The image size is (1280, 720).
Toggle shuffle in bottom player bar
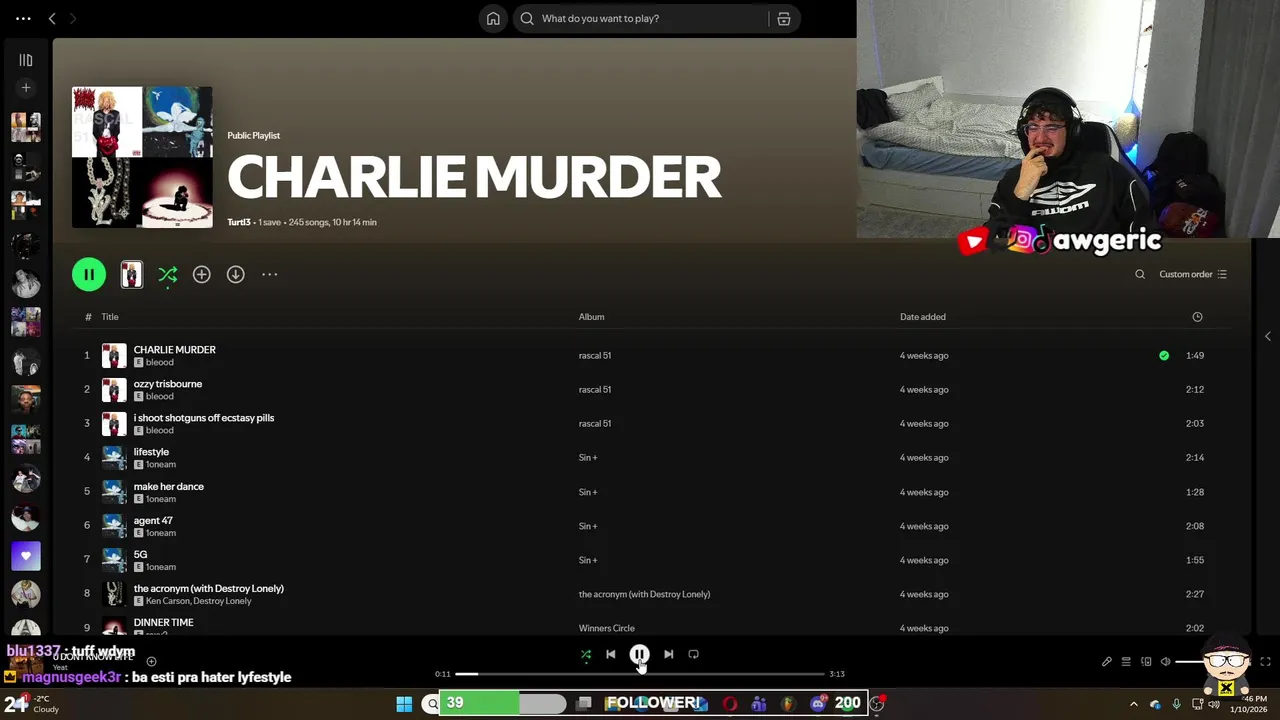[x=586, y=655]
